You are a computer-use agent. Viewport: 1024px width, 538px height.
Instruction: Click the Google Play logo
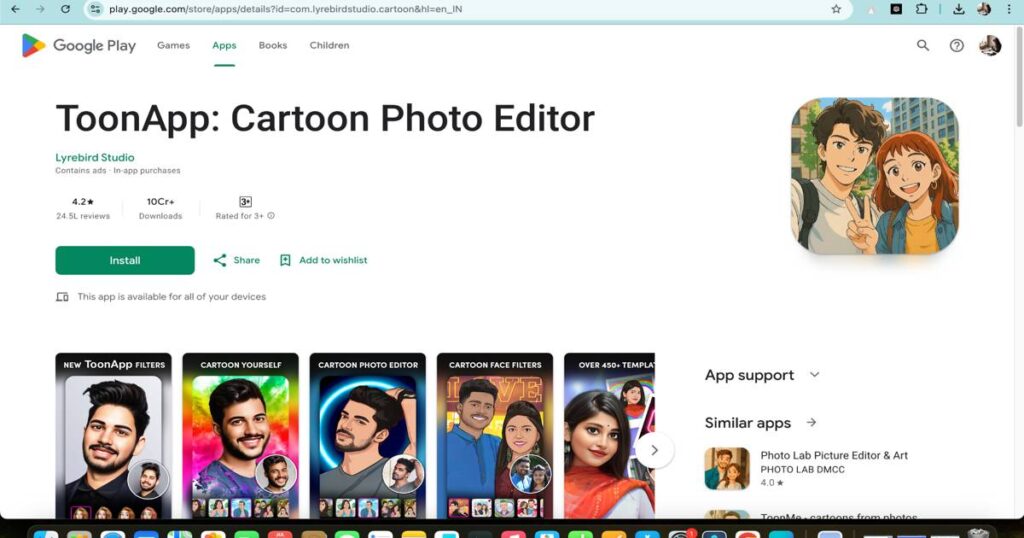pos(78,45)
